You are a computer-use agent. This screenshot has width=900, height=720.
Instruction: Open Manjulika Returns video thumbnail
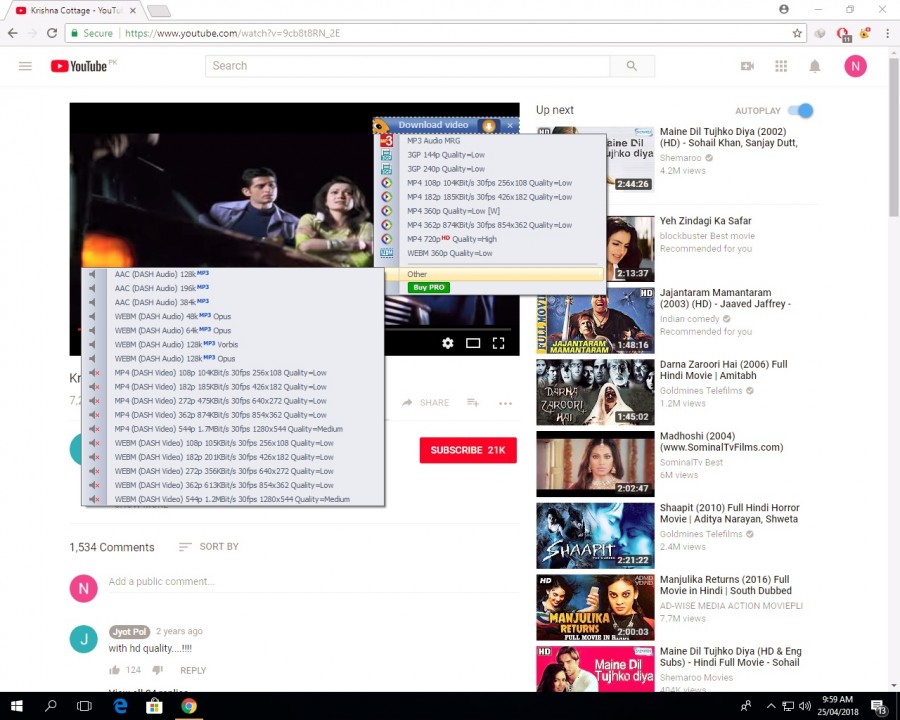[595, 607]
